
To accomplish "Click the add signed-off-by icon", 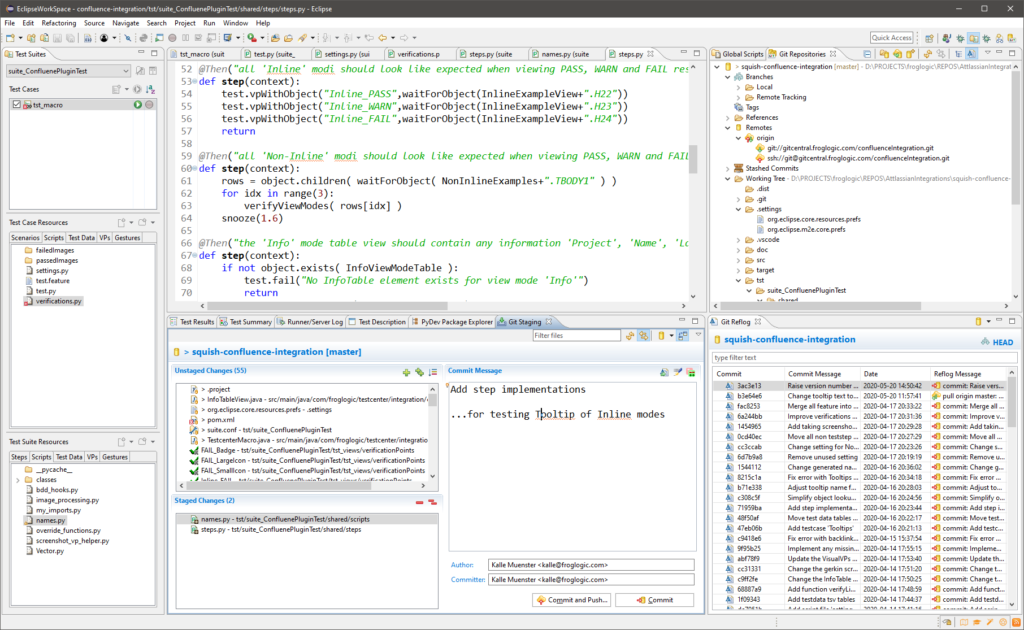I will pos(677,372).
